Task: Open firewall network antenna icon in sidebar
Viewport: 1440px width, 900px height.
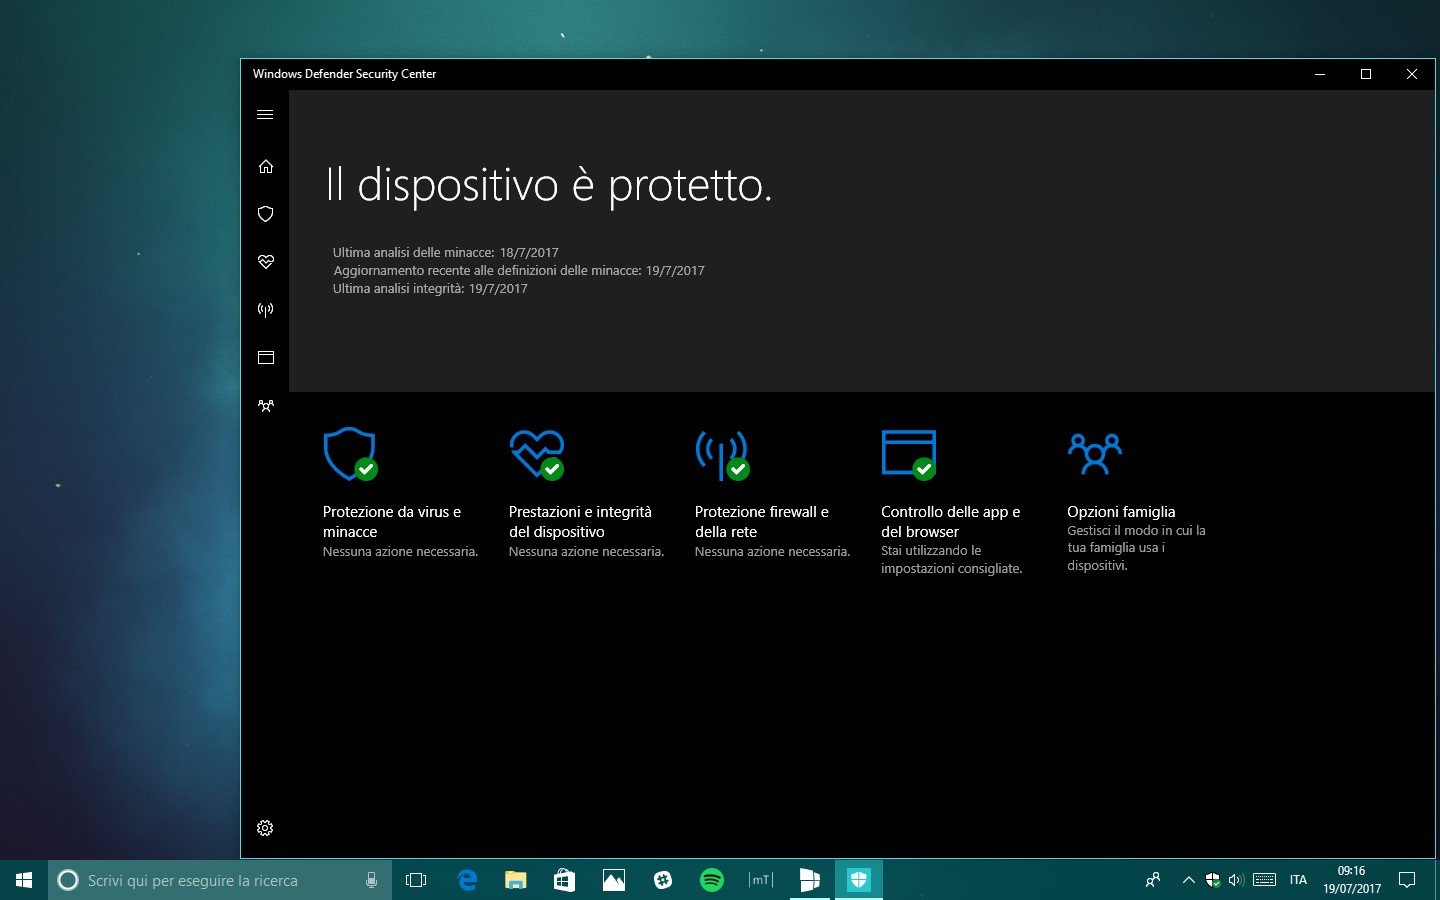Action: click(265, 310)
